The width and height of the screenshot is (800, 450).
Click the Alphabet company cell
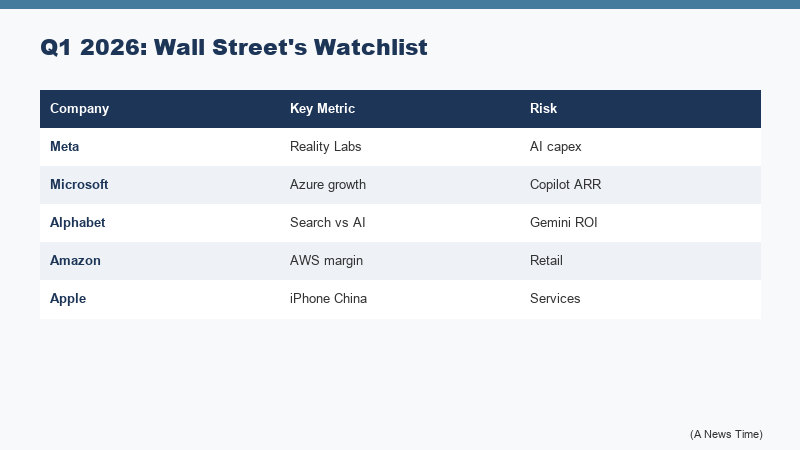(x=78, y=223)
